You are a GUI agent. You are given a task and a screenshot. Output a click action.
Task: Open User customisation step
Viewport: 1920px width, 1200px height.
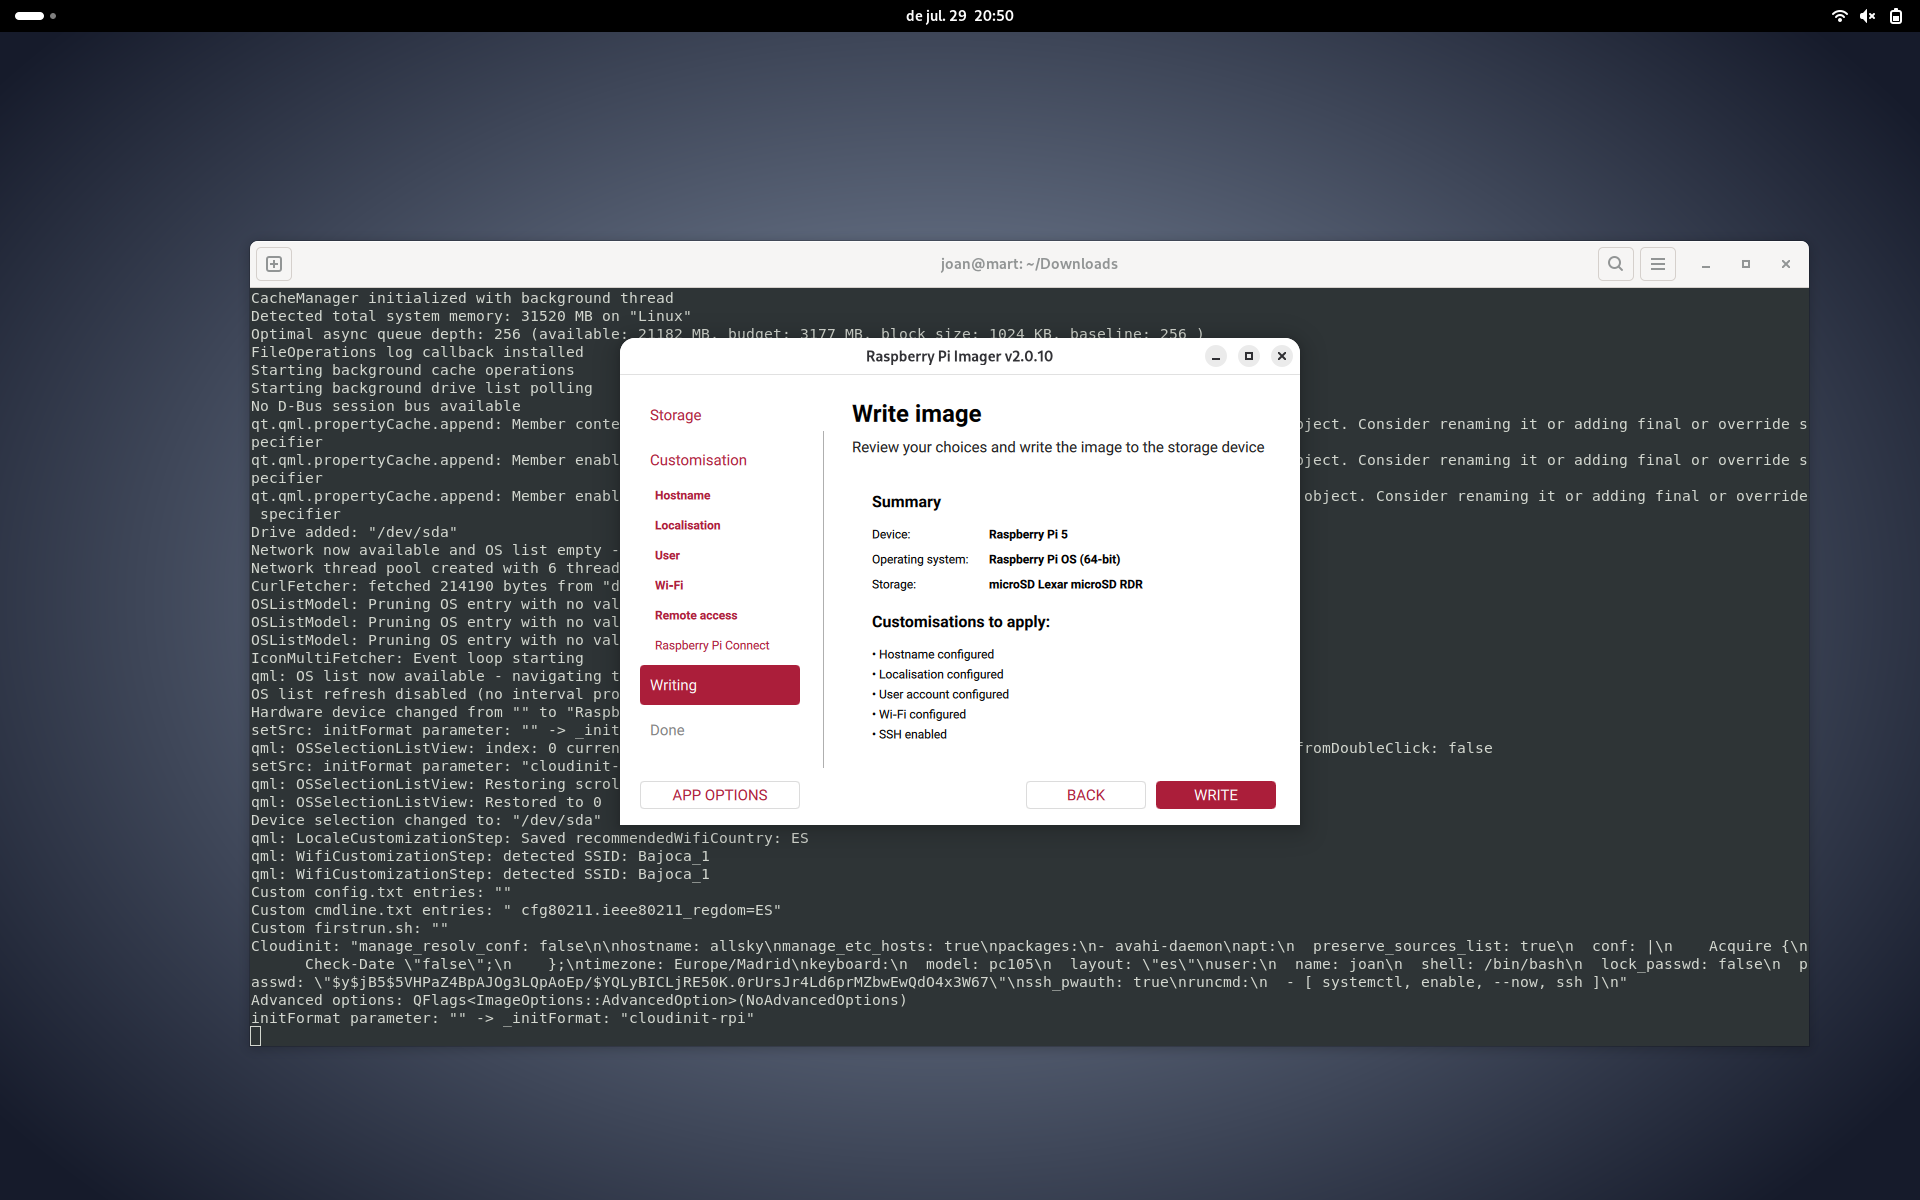coord(667,555)
